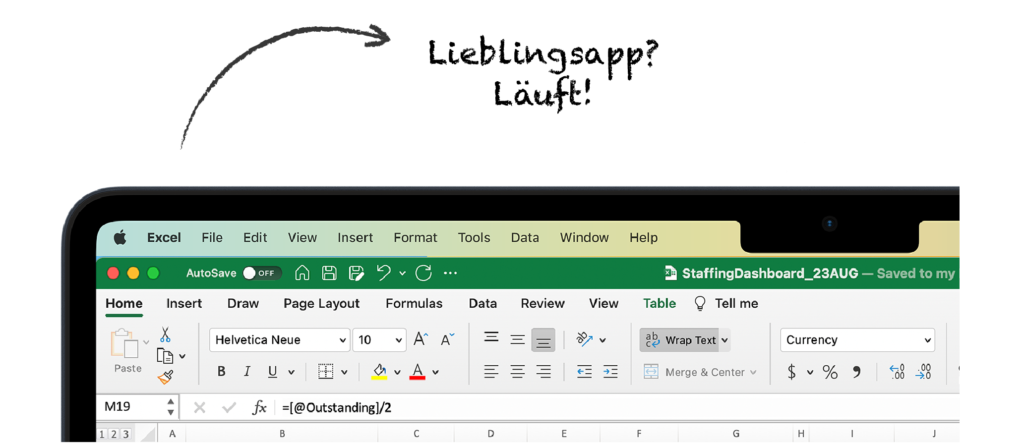The height and width of the screenshot is (443, 1024).
Task: Expand the Copy options arrow
Action: pos(182,357)
